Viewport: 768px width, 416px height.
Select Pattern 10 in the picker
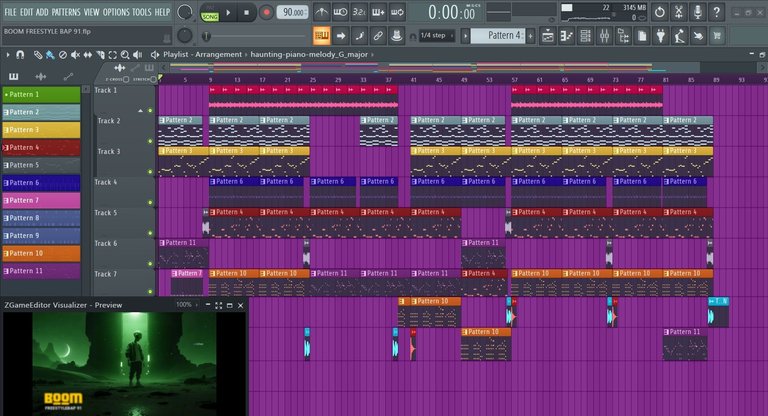coord(41,253)
